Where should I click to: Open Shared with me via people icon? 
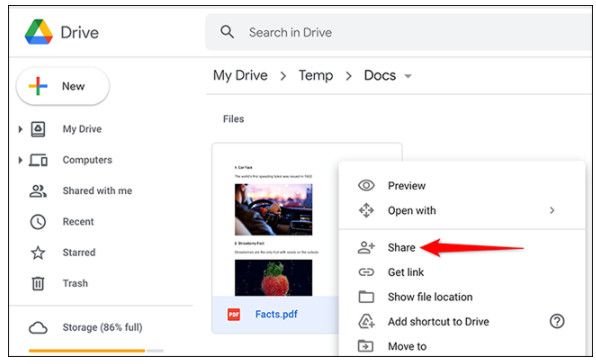point(38,191)
